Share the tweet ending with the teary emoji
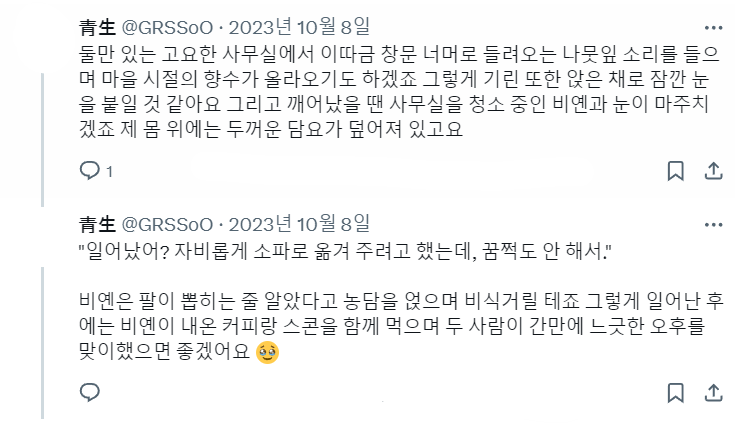 coord(713,393)
